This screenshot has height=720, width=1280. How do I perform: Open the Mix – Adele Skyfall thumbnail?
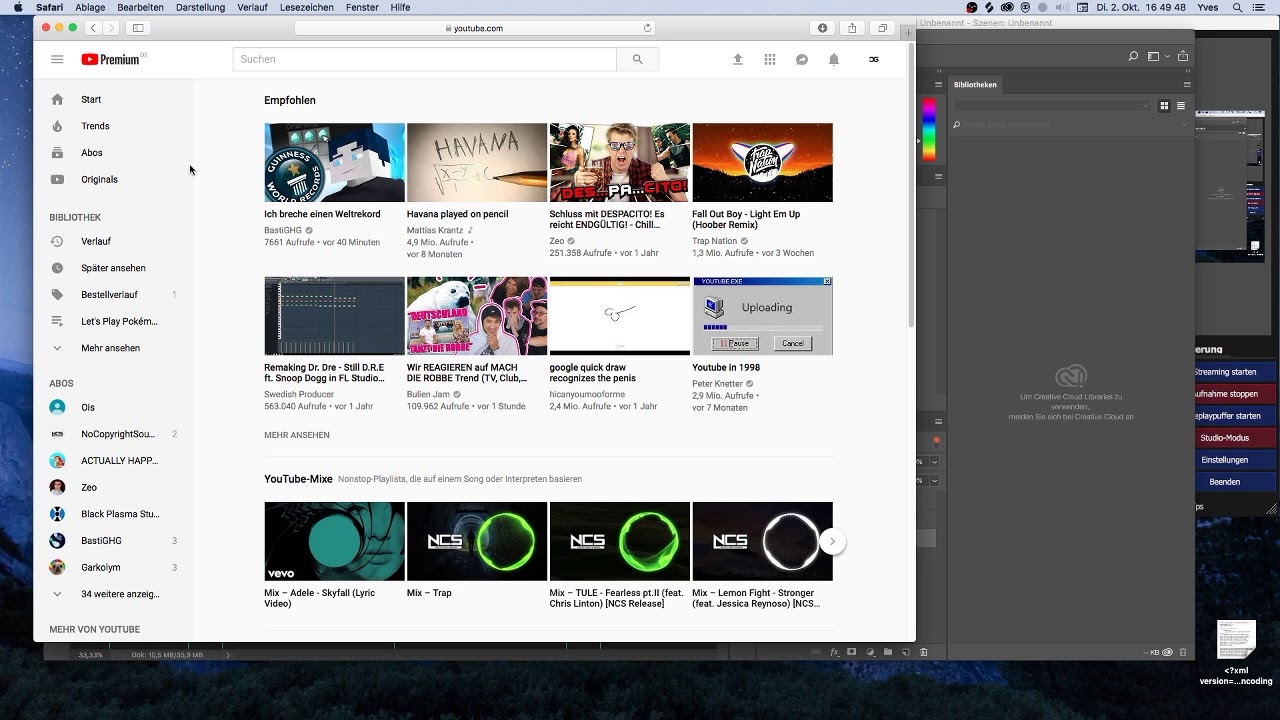(334, 541)
